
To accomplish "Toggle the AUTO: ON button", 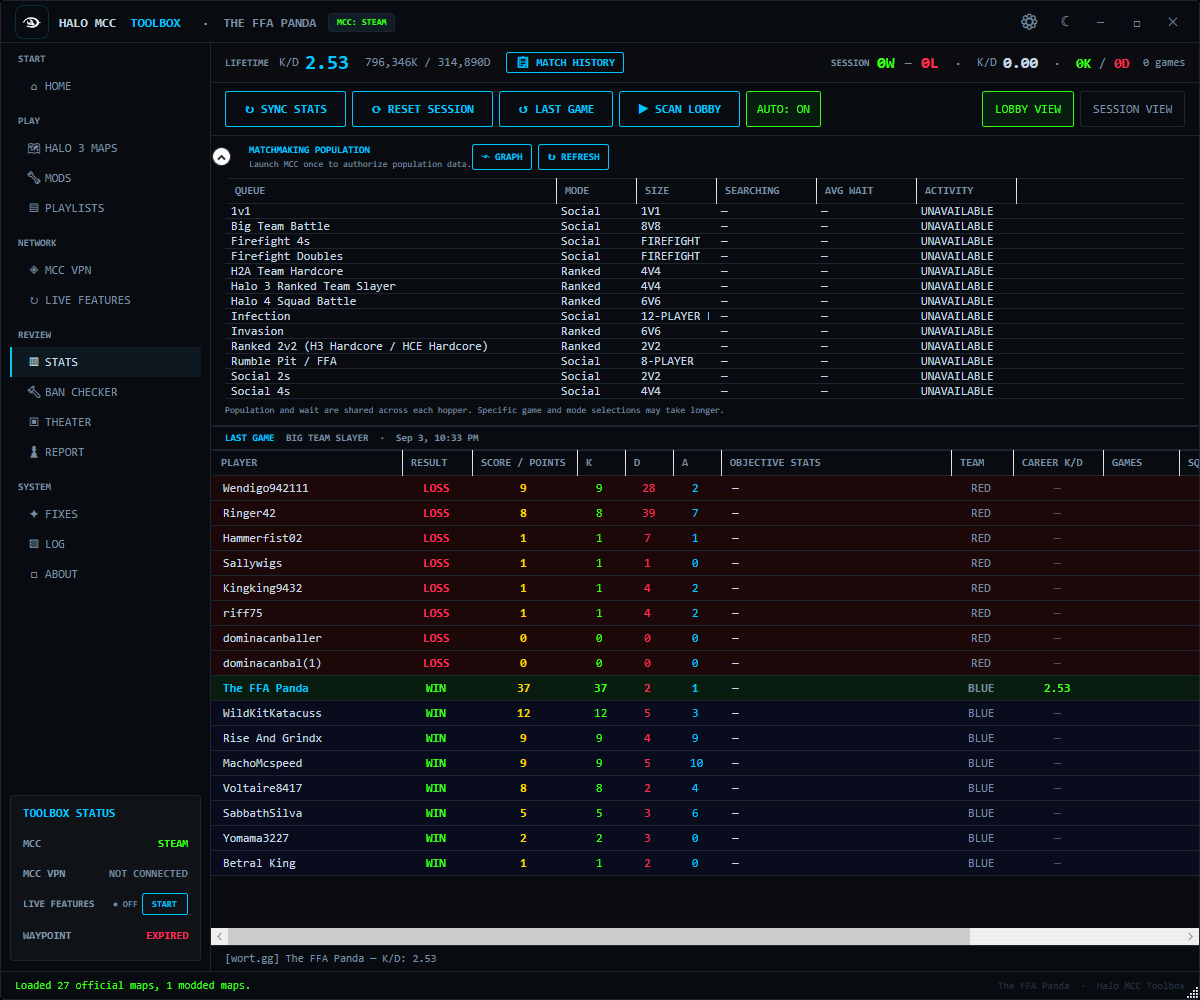I will click(783, 109).
